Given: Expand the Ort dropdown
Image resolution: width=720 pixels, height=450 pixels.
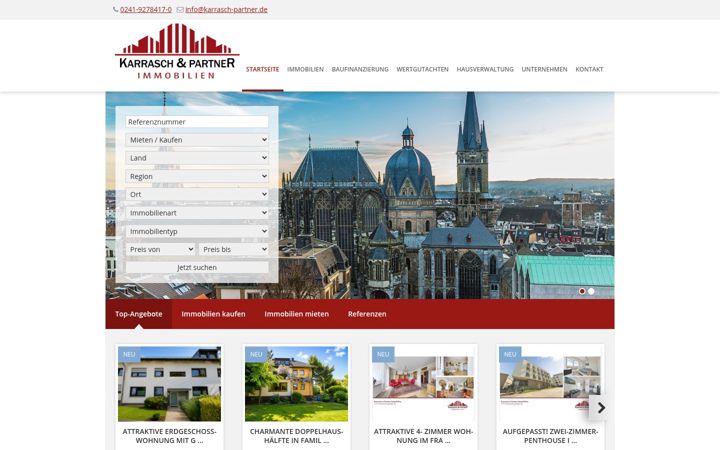Looking at the screenshot, I should click(x=197, y=194).
